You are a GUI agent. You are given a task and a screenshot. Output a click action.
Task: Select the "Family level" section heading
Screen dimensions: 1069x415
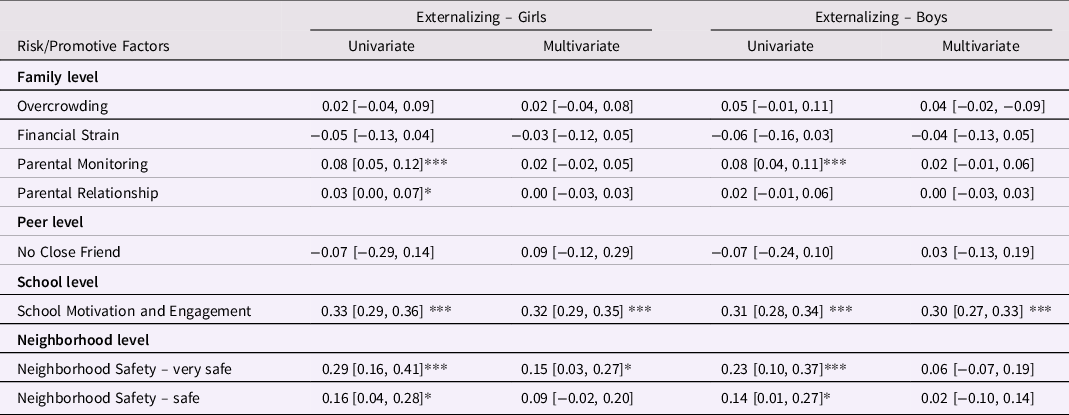click(x=56, y=76)
